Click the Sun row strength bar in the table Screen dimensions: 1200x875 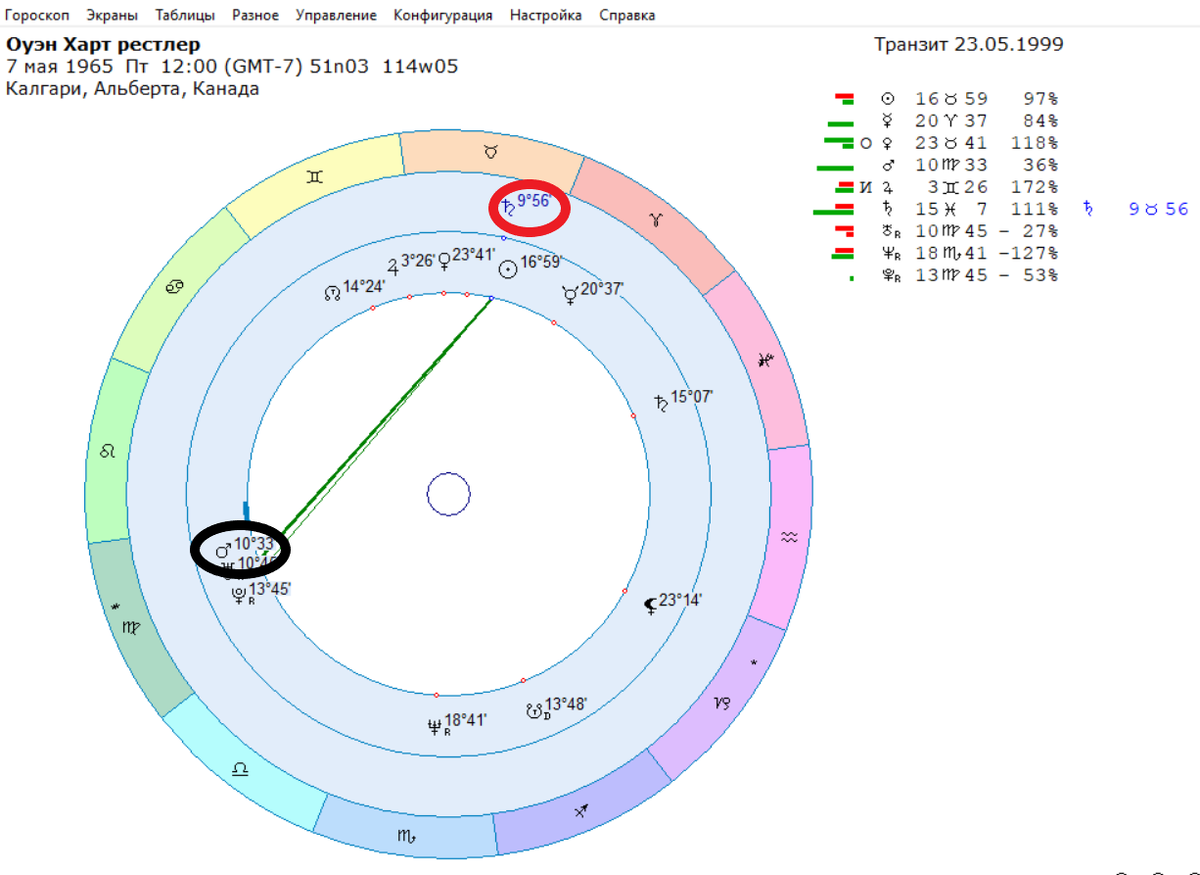point(846,97)
